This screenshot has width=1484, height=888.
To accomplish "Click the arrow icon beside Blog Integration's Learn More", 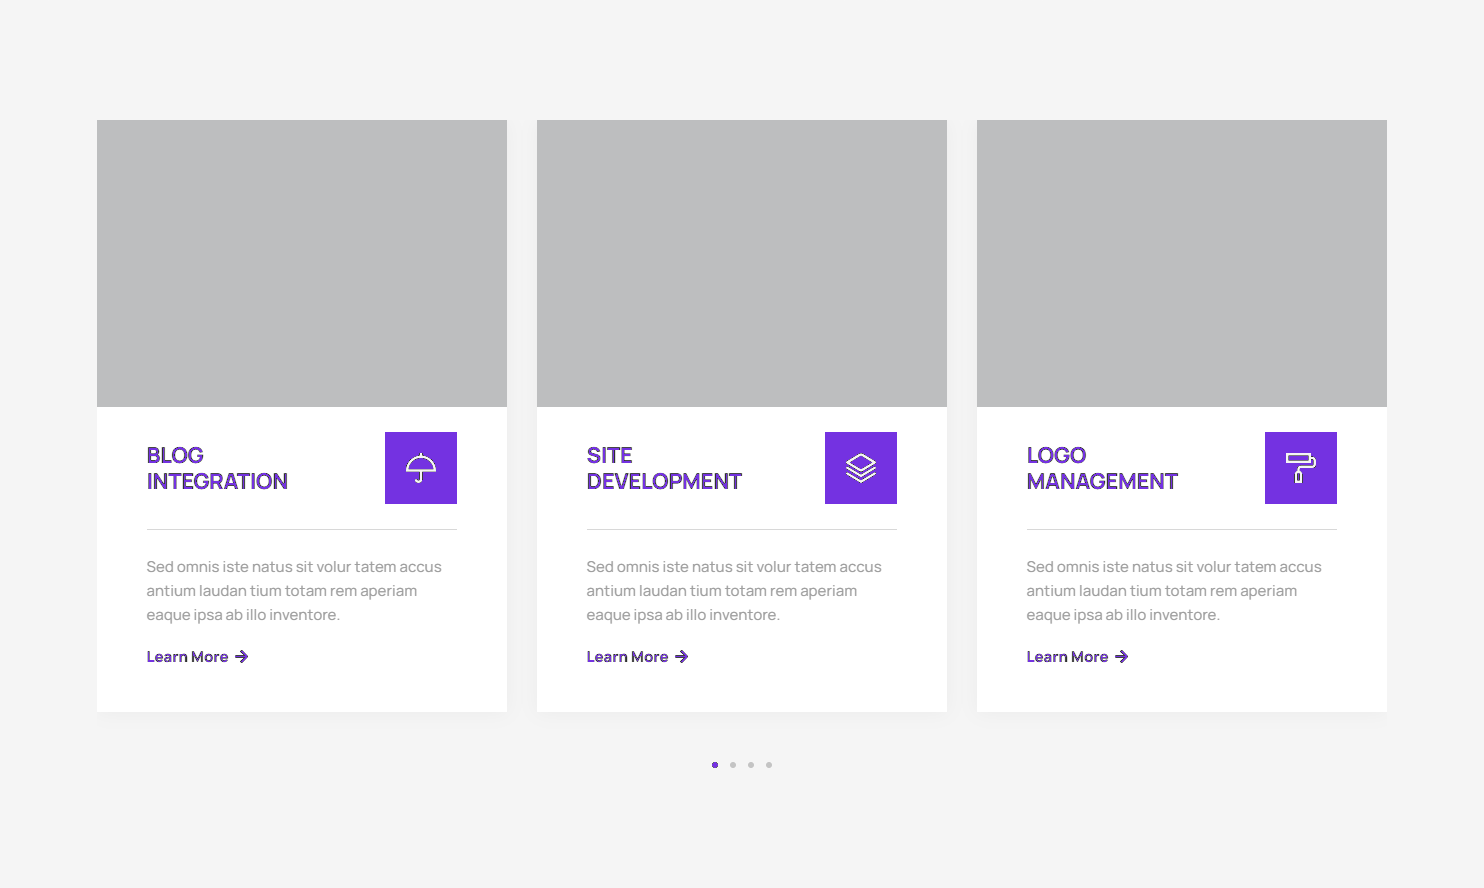I will click(x=242, y=657).
